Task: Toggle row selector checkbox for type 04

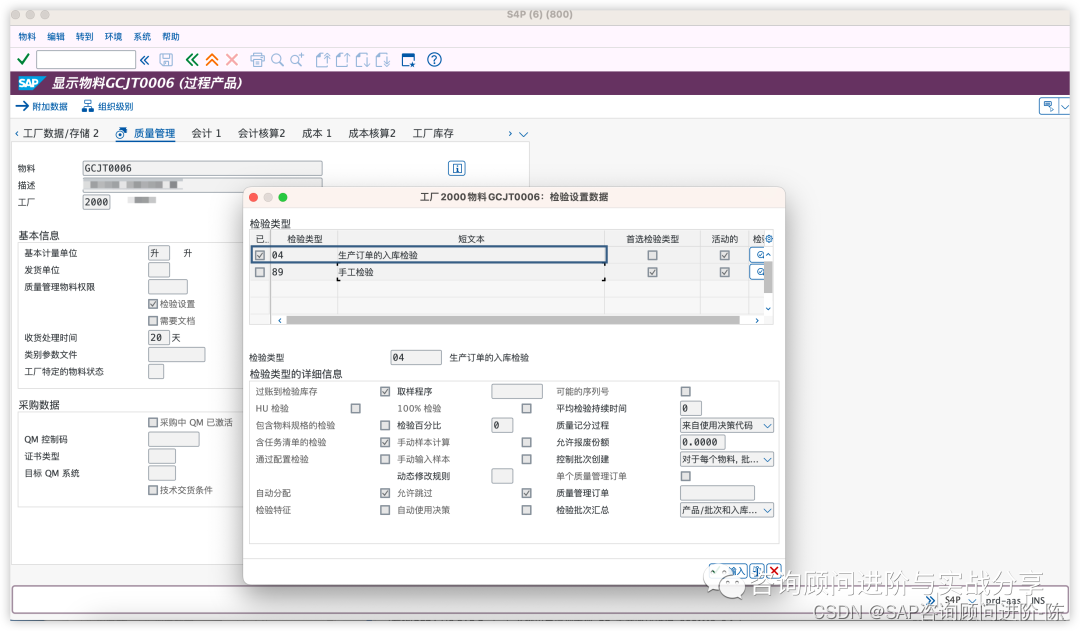Action: [x=260, y=255]
